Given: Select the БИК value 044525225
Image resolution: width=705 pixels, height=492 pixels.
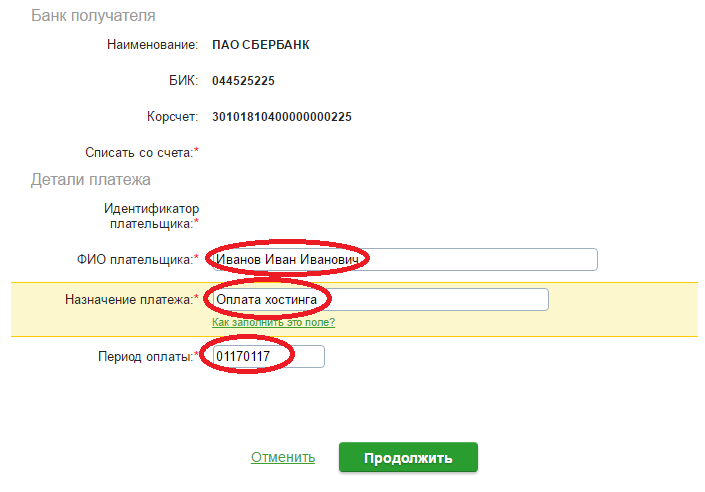Looking at the screenshot, I should pyautogui.click(x=243, y=80).
